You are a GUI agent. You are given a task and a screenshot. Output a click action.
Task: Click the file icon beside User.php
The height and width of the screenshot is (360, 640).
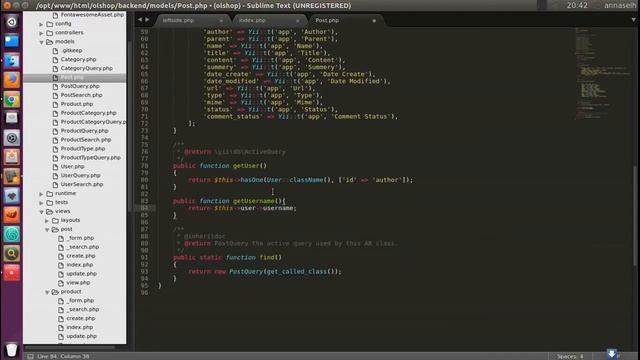coord(56,167)
